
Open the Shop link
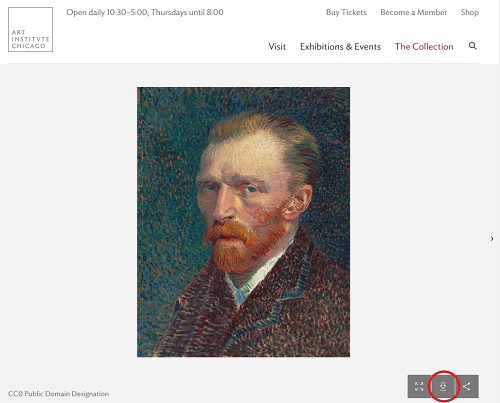coord(470,12)
